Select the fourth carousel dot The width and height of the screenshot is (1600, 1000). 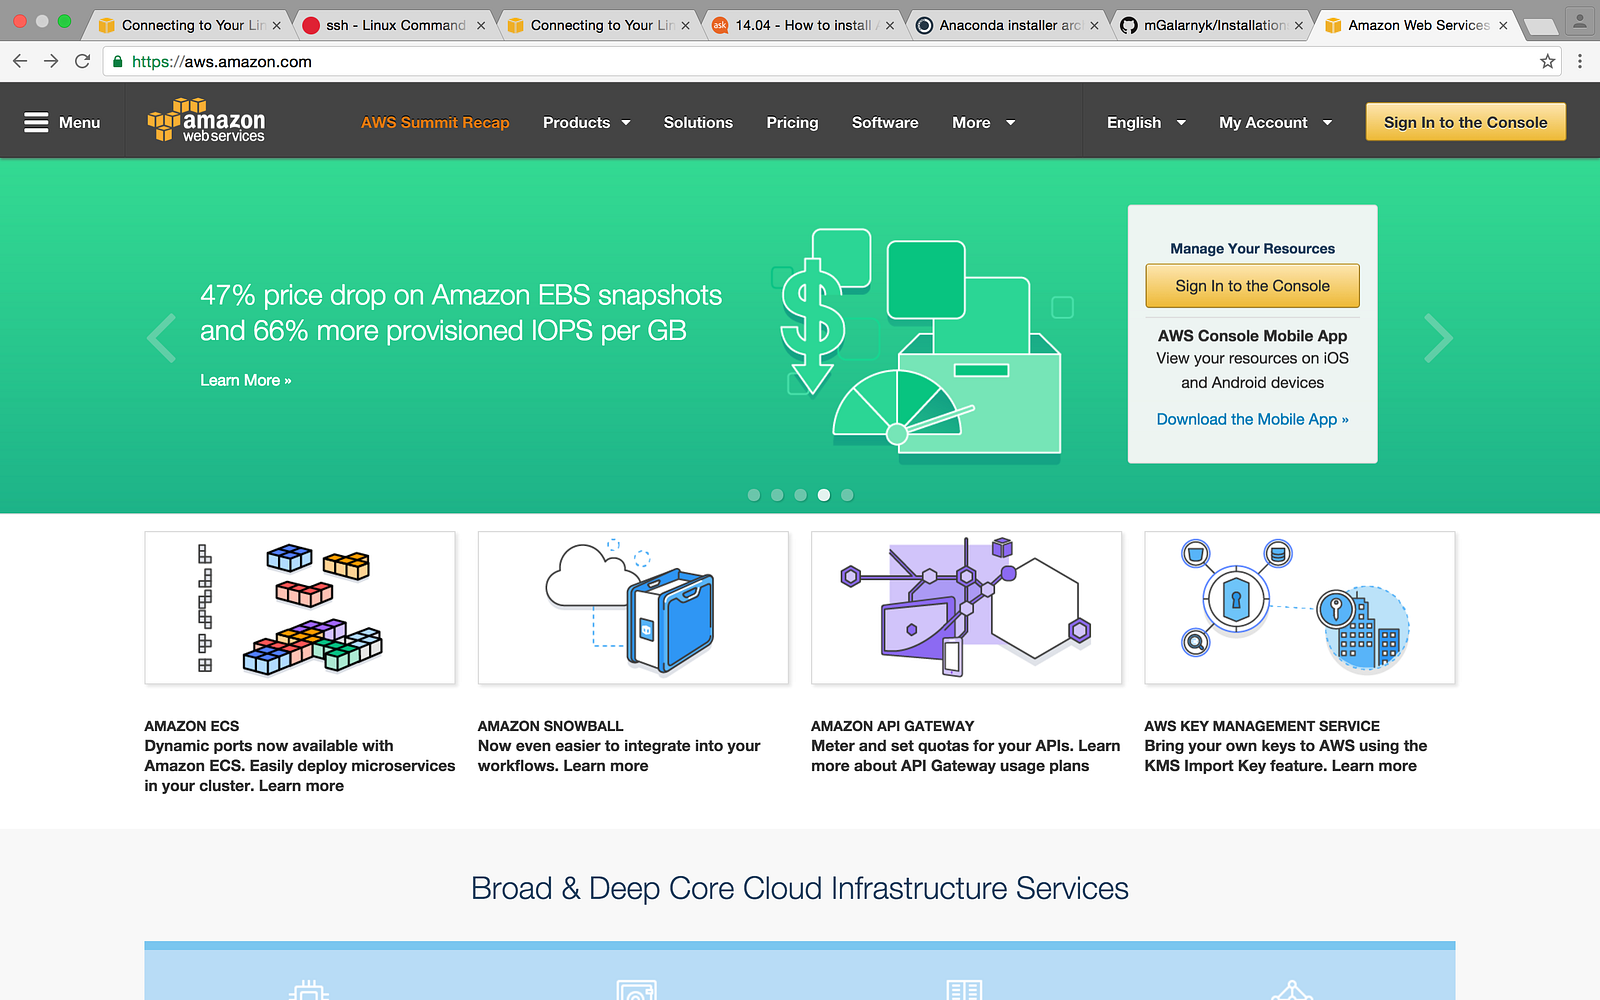point(824,495)
